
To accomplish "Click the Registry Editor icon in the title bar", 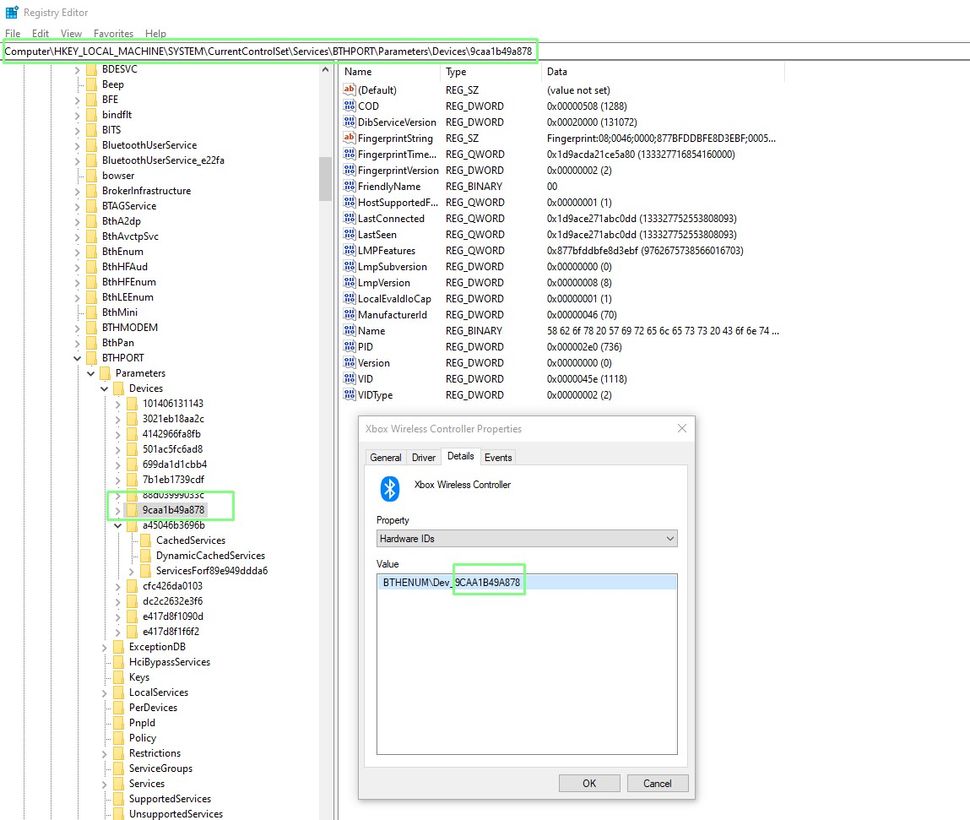I will [x=10, y=11].
